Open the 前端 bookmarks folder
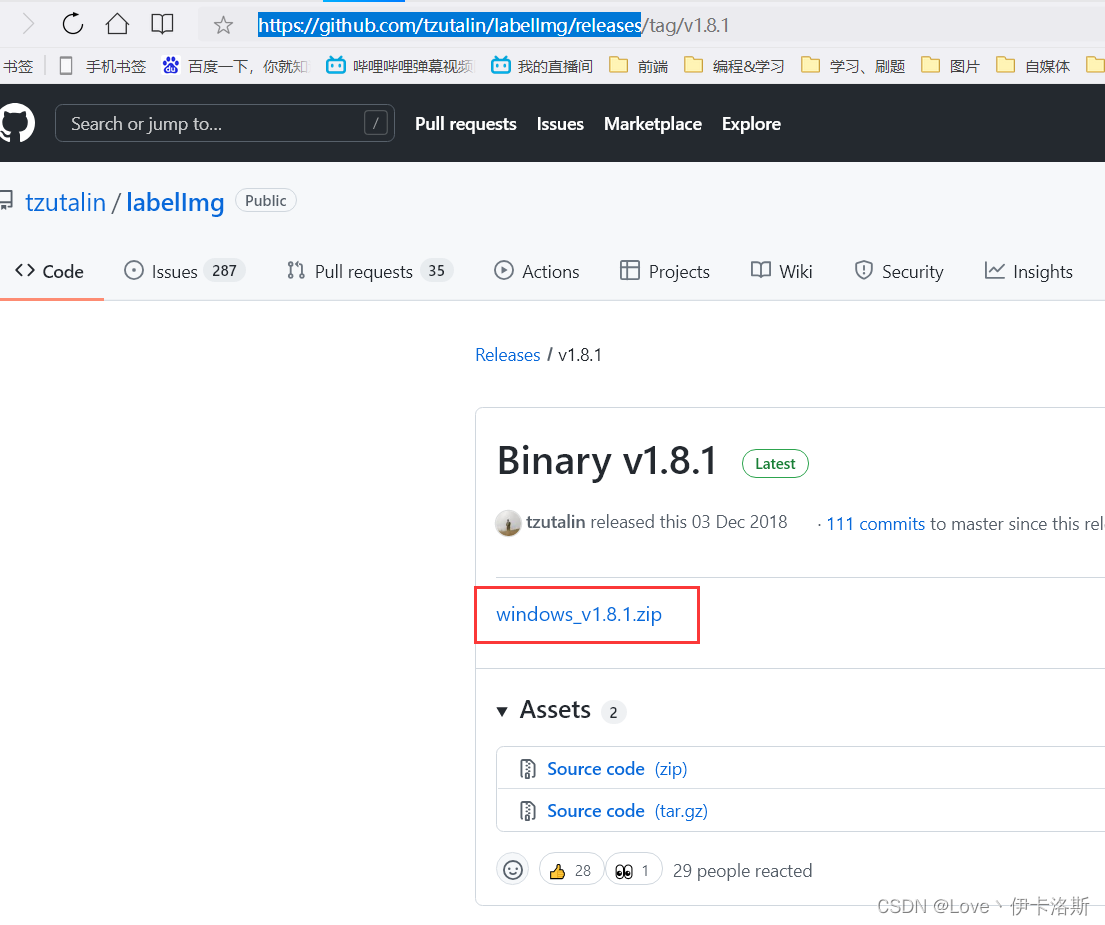Viewport: 1105px width, 925px height. coord(638,66)
